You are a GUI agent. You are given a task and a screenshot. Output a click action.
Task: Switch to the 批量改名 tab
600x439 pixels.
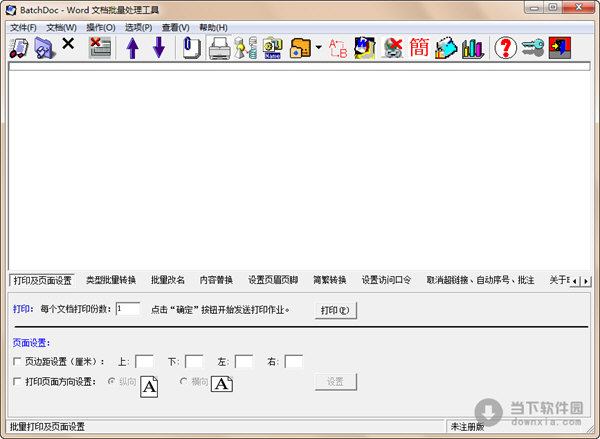[x=168, y=280]
